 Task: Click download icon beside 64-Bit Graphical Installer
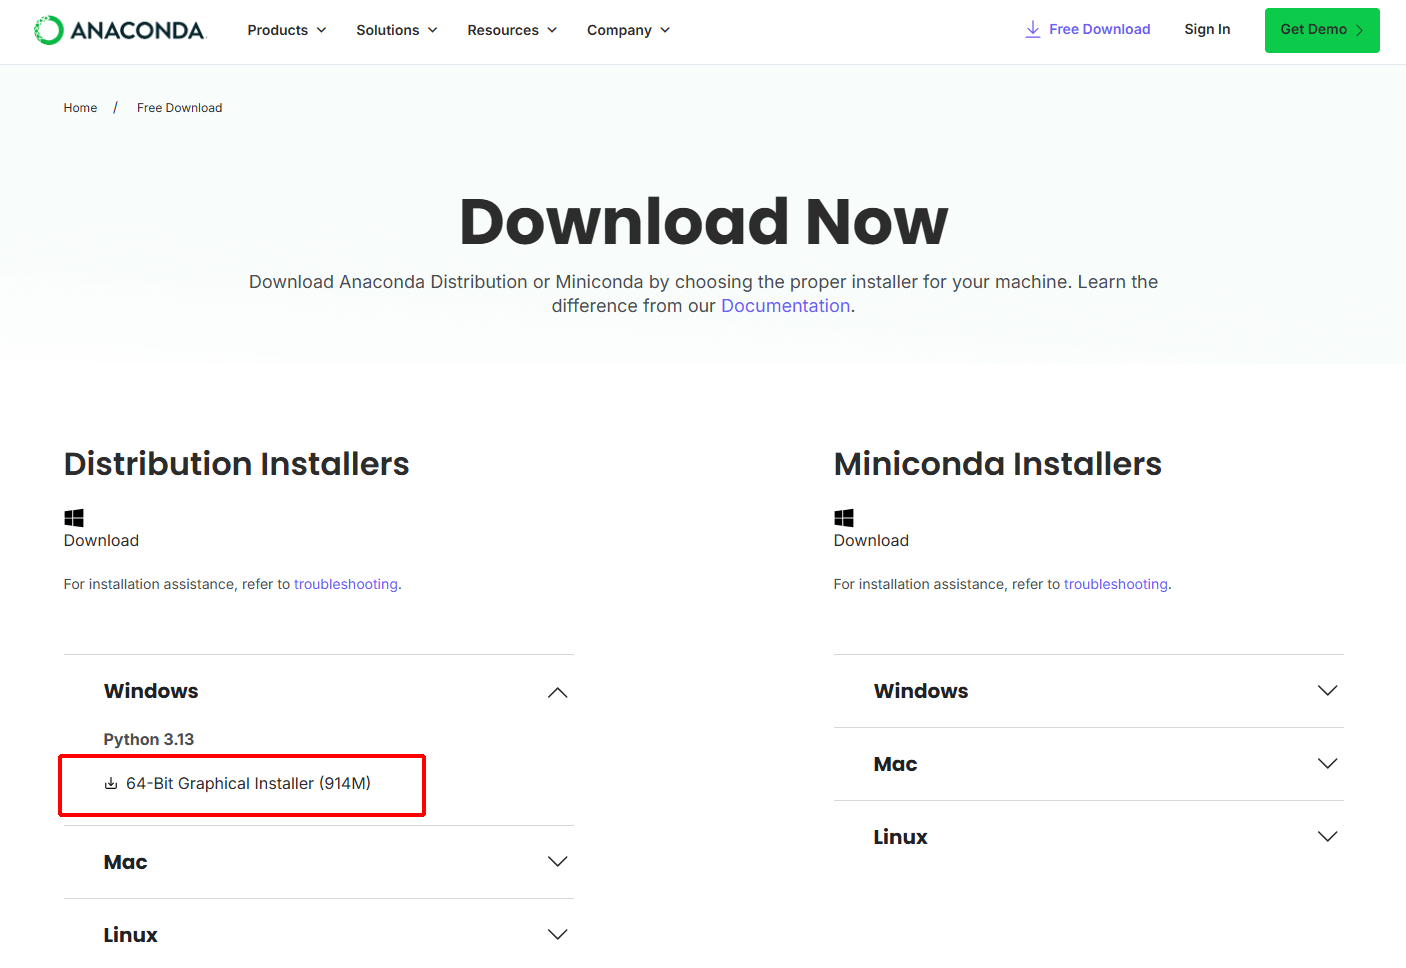pos(111,783)
